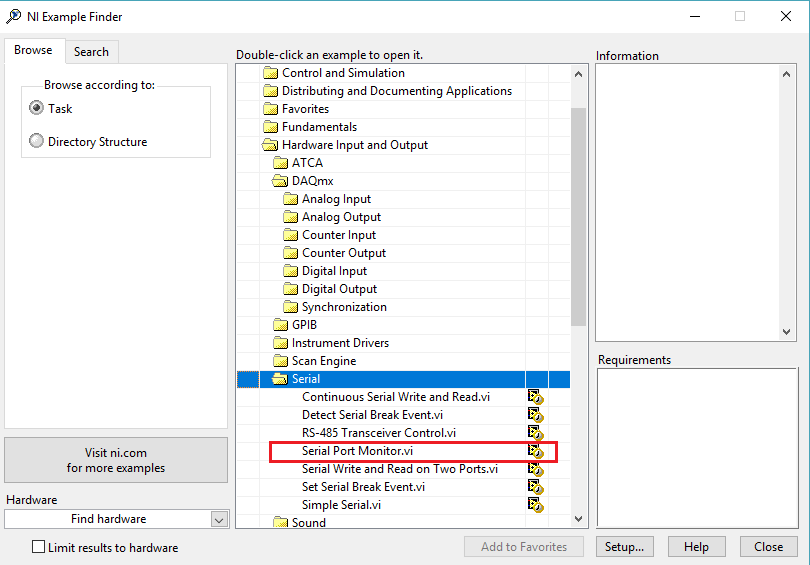Viewport: 810px width, 565px height.
Task: Click the VI icon beside Serial Port Monitor.vi
Action: tap(535, 451)
